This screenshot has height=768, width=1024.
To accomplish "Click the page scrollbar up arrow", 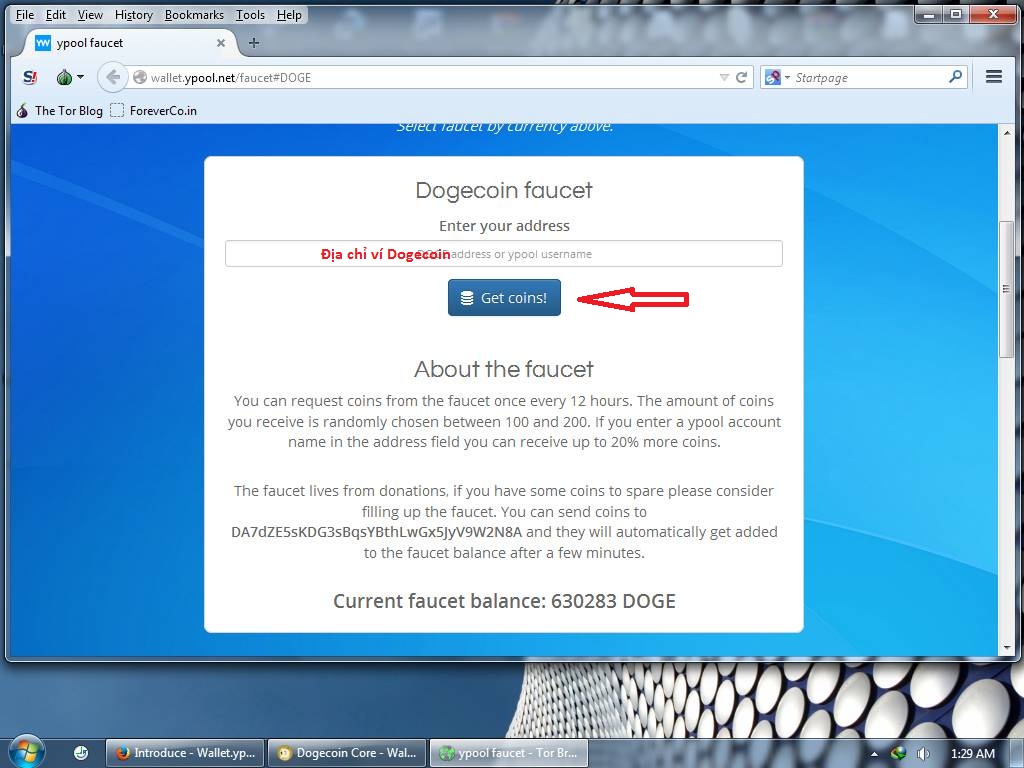I will click(1006, 133).
